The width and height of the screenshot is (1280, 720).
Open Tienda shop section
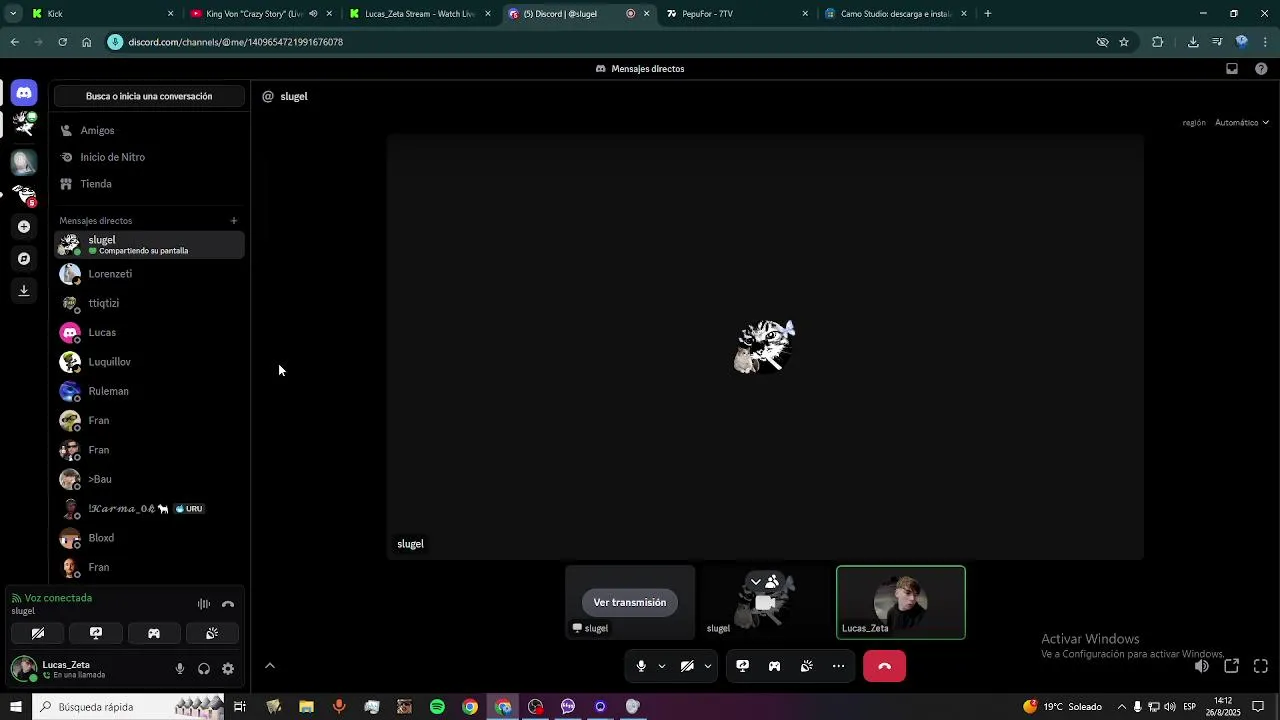coord(149,184)
